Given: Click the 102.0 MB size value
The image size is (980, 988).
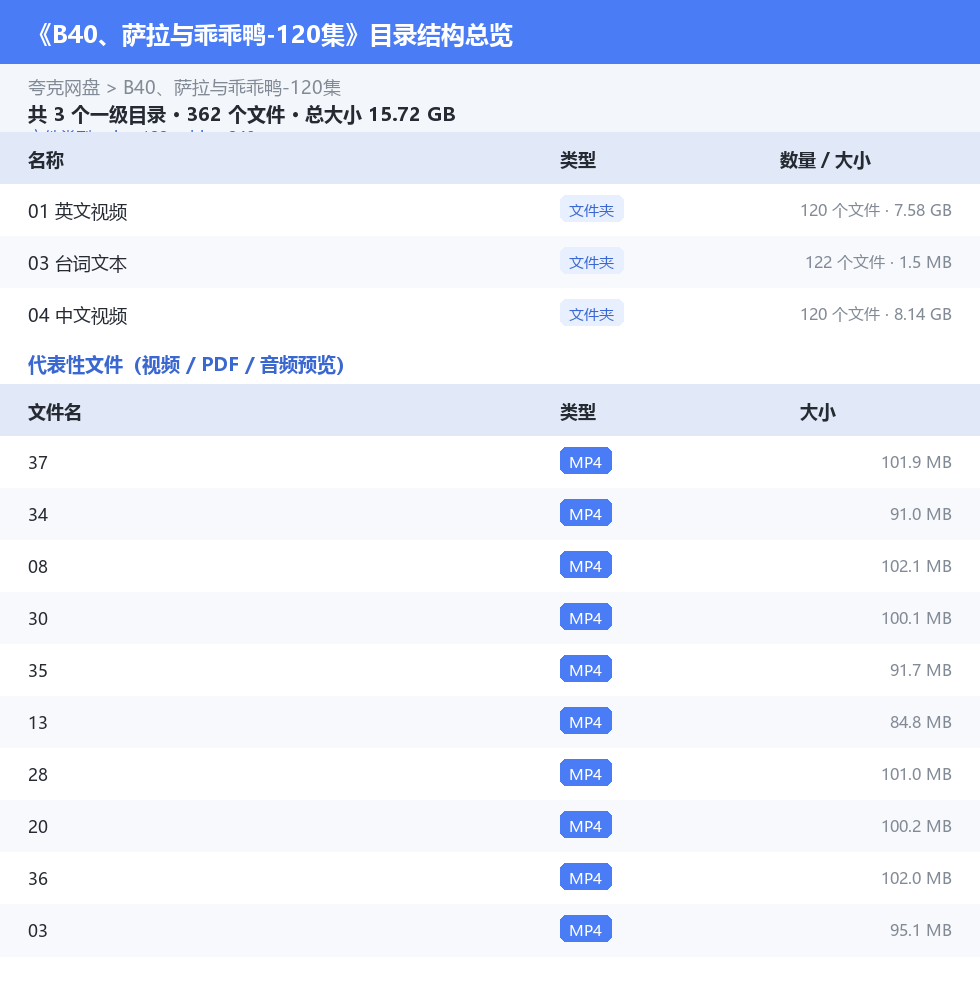Looking at the screenshot, I should click(916, 878).
